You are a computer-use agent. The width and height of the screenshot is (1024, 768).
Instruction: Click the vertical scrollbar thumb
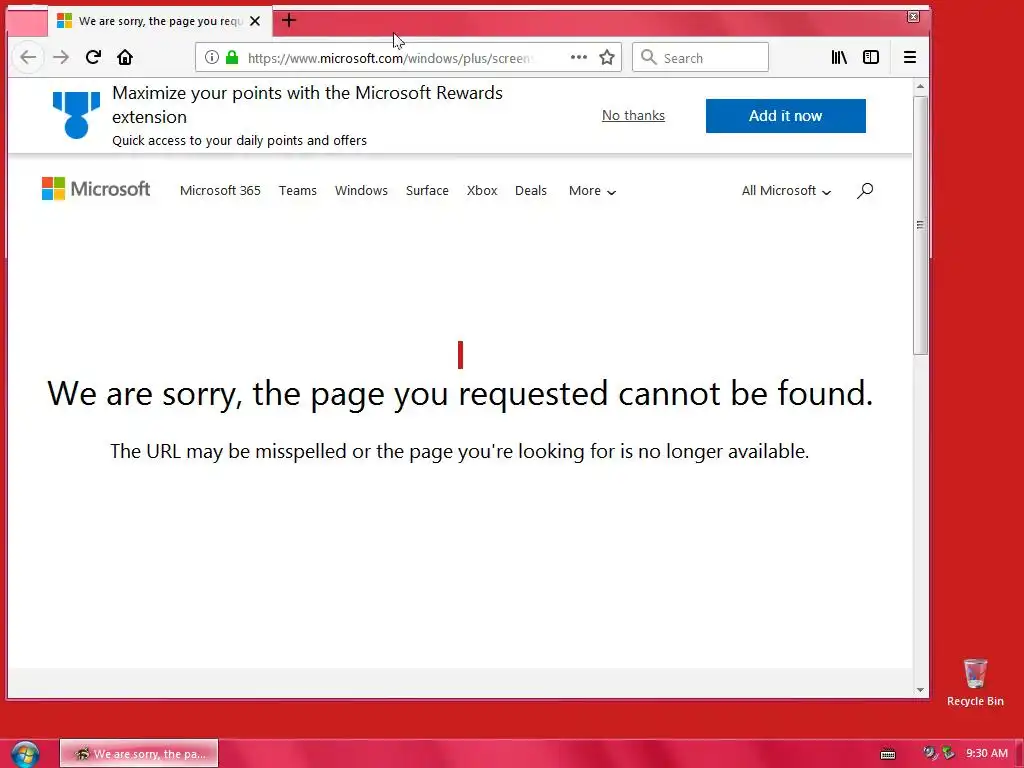(920, 225)
